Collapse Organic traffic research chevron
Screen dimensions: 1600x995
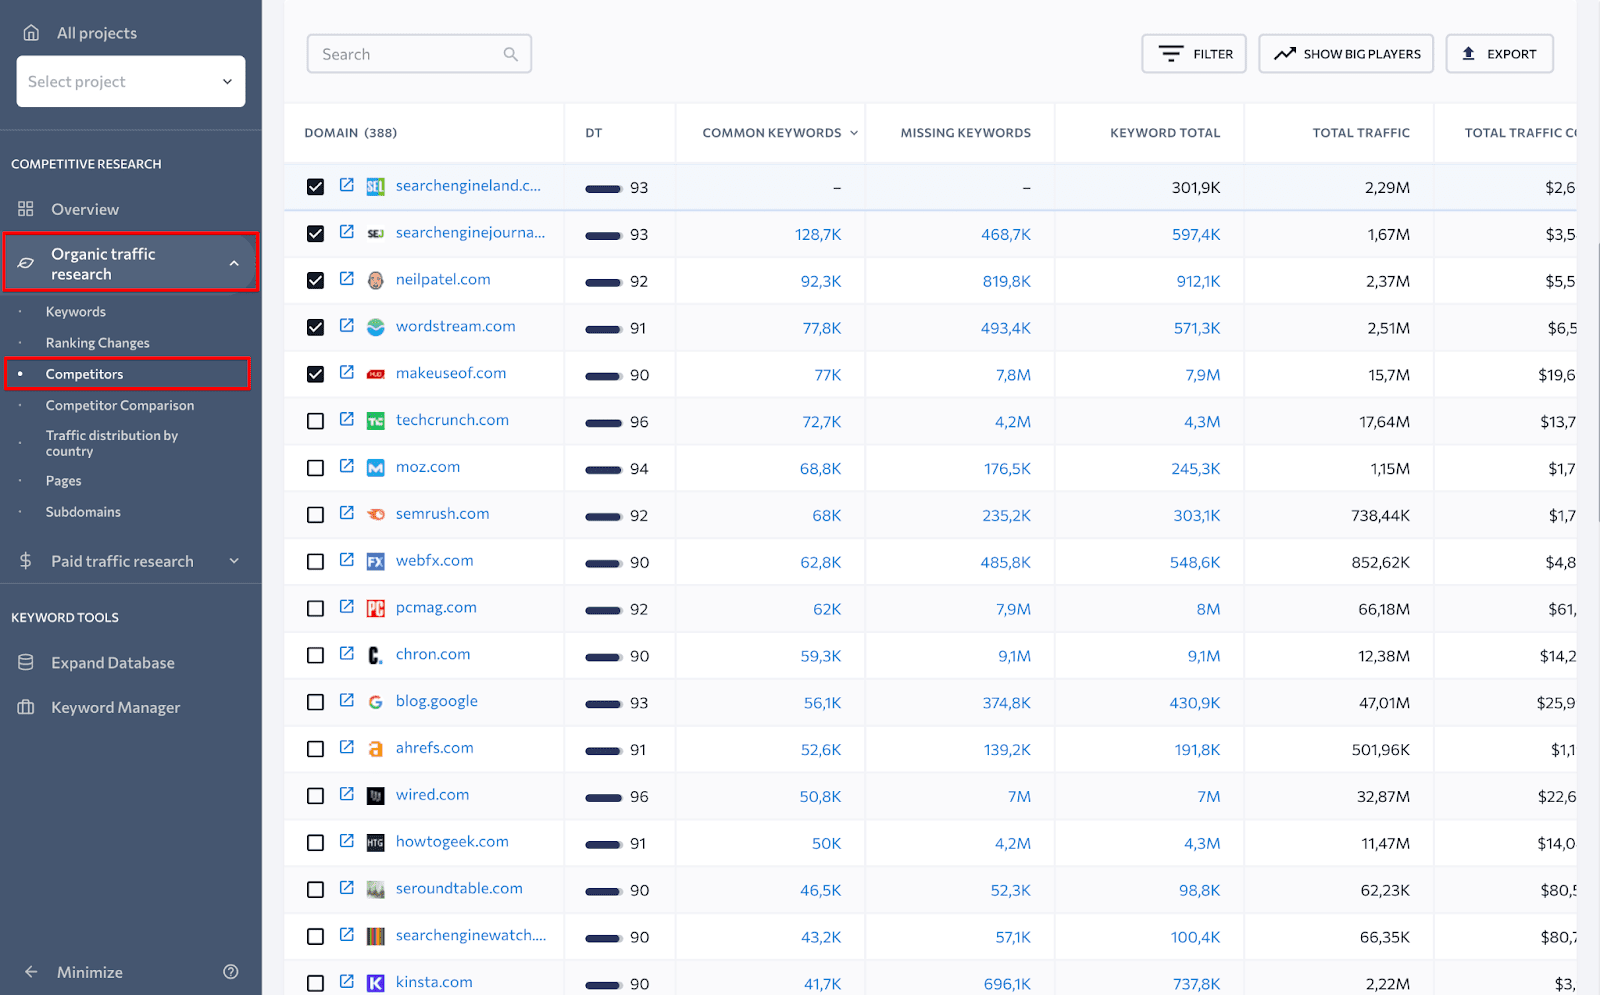[234, 263]
